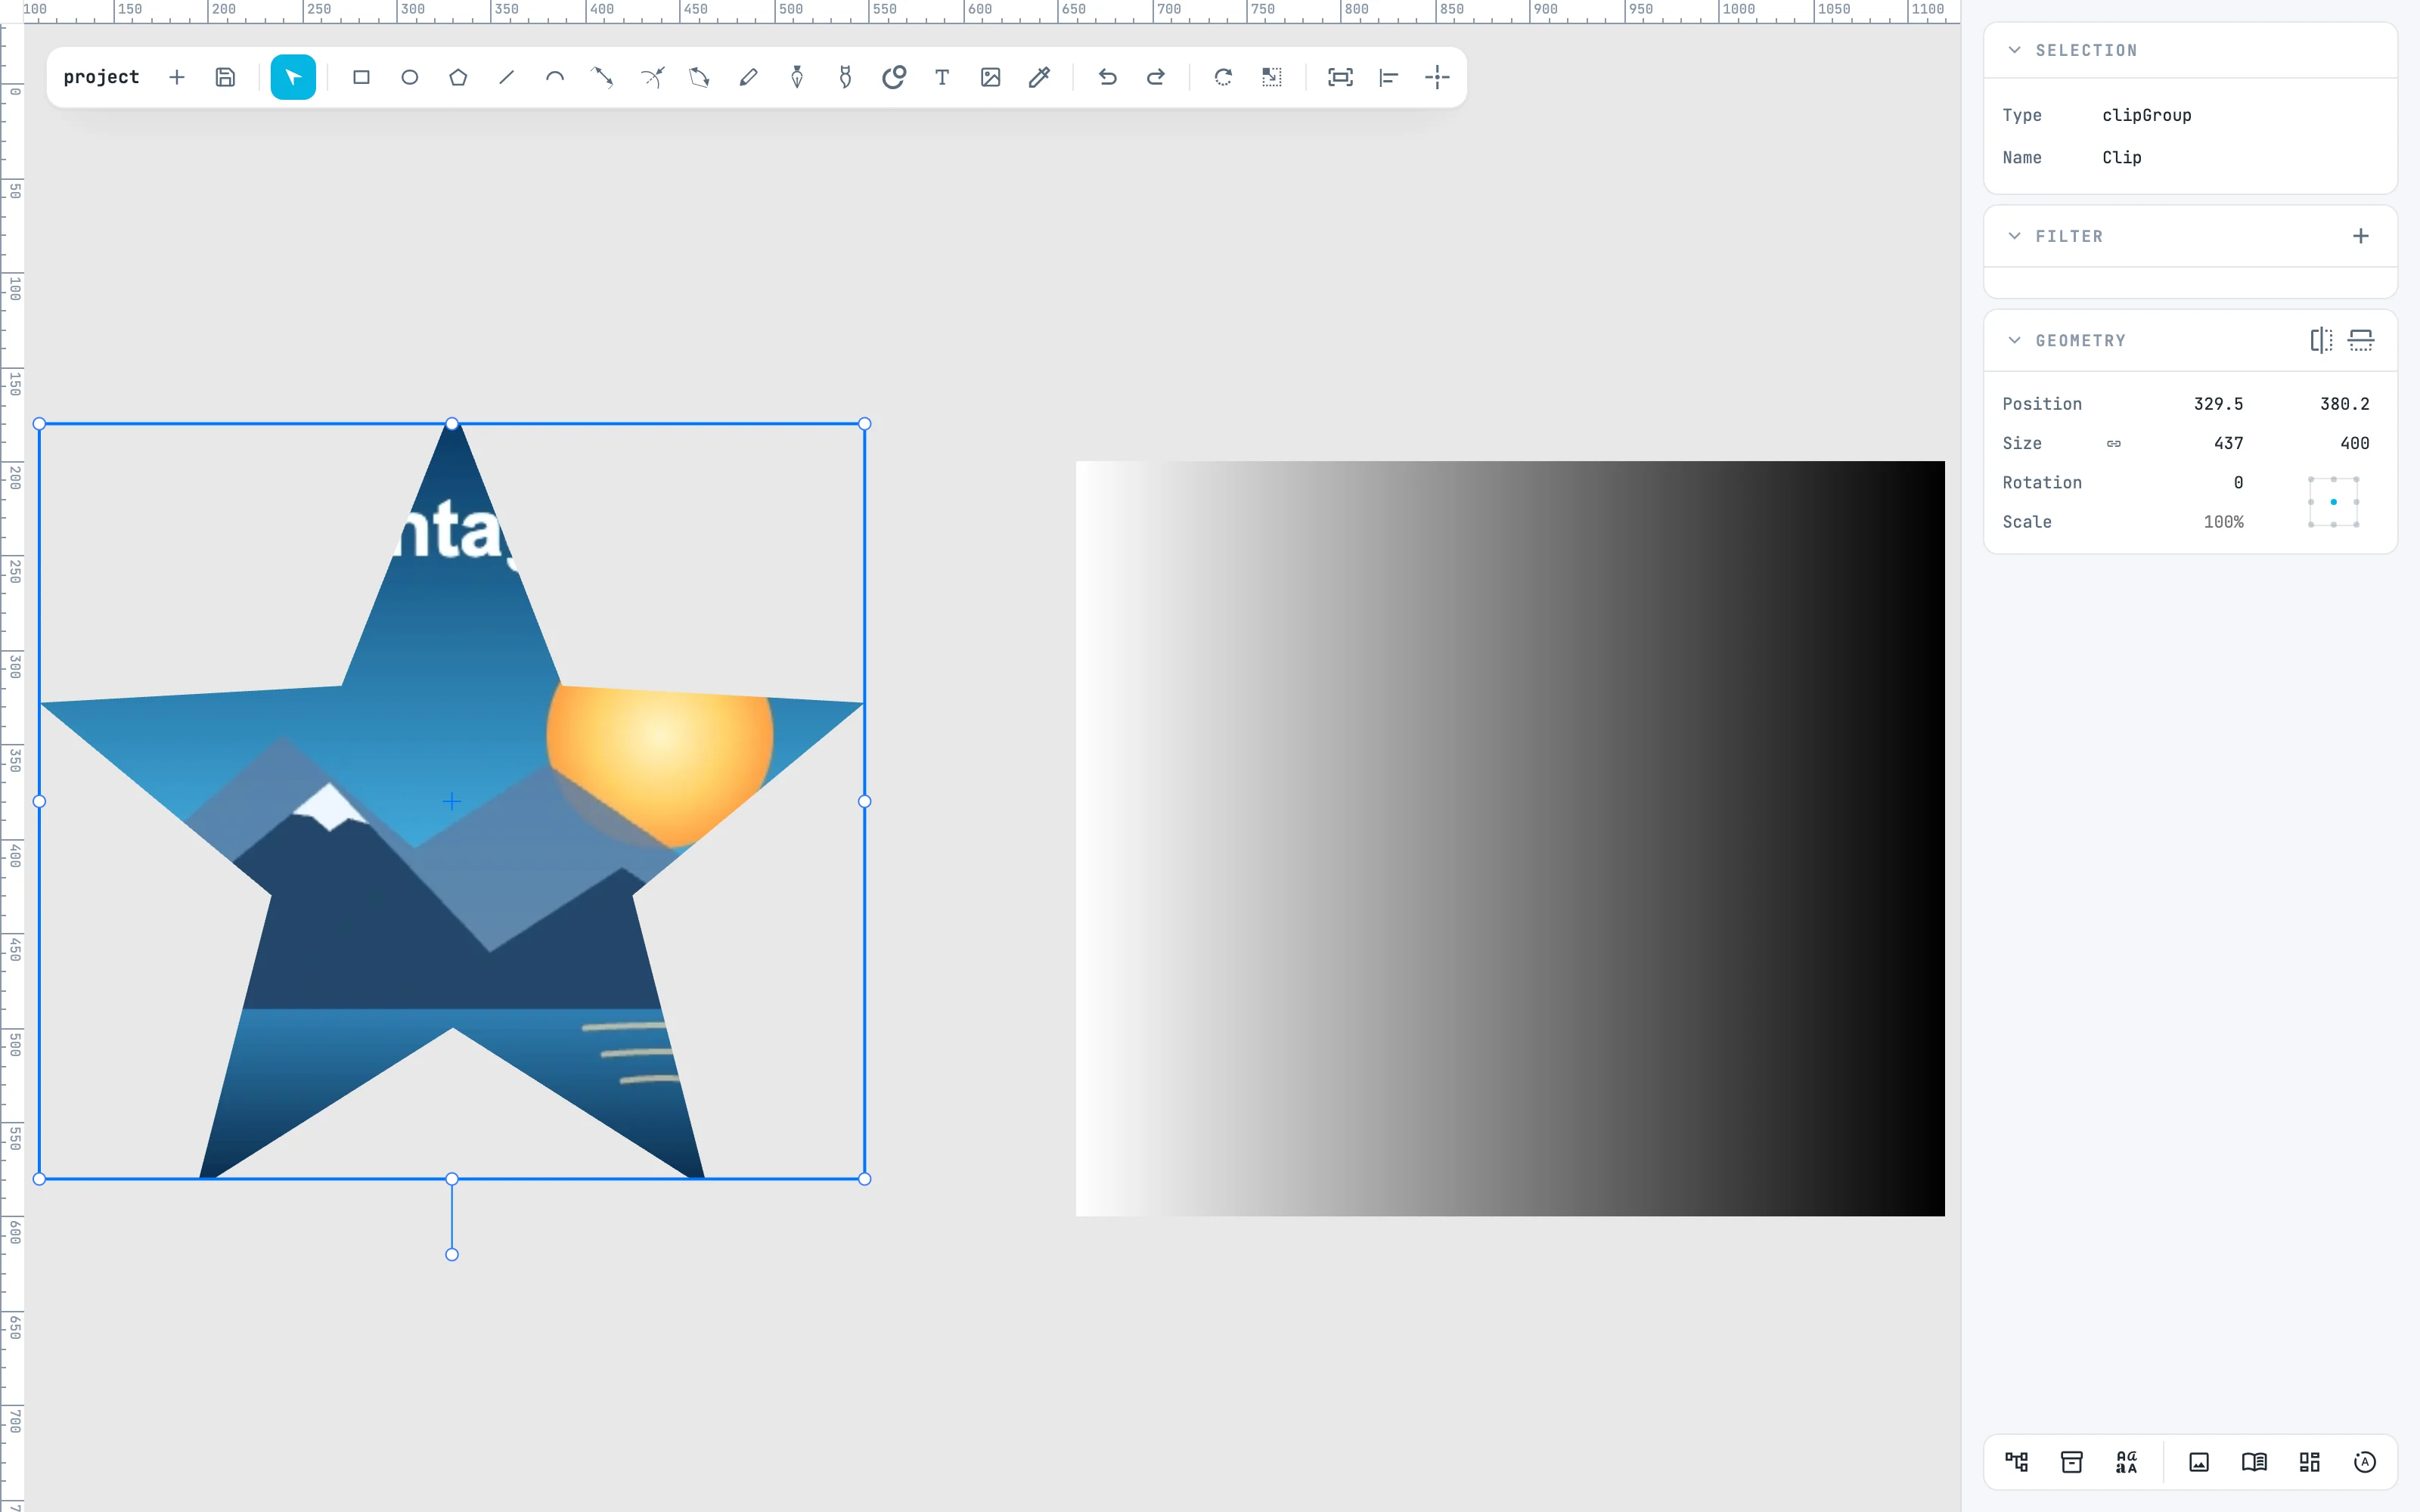Select the Ellipse tool
The height and width of the screenshot is (1512, 2420).
pos(409,77)
